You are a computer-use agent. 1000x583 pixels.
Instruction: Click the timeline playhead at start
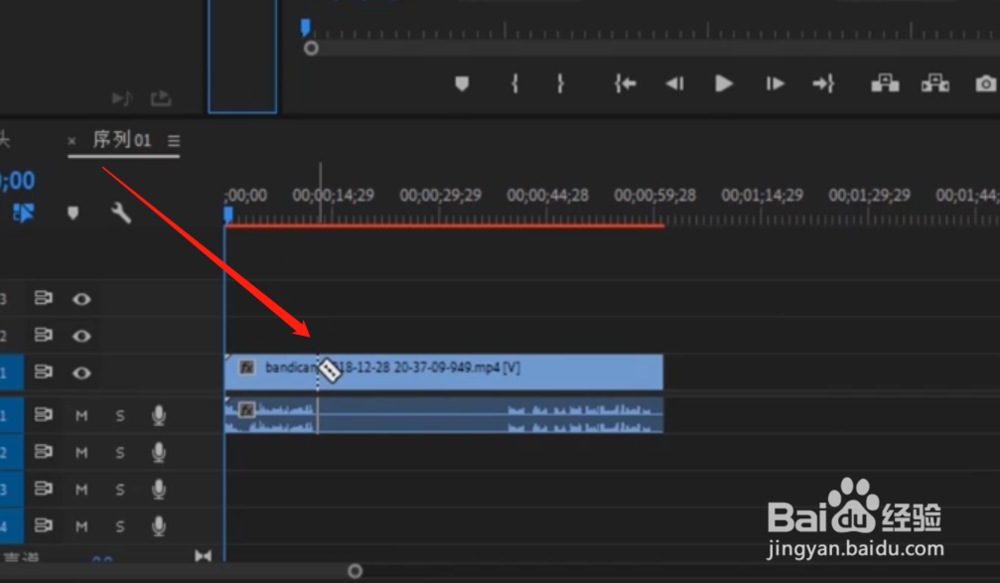point(228,214)
